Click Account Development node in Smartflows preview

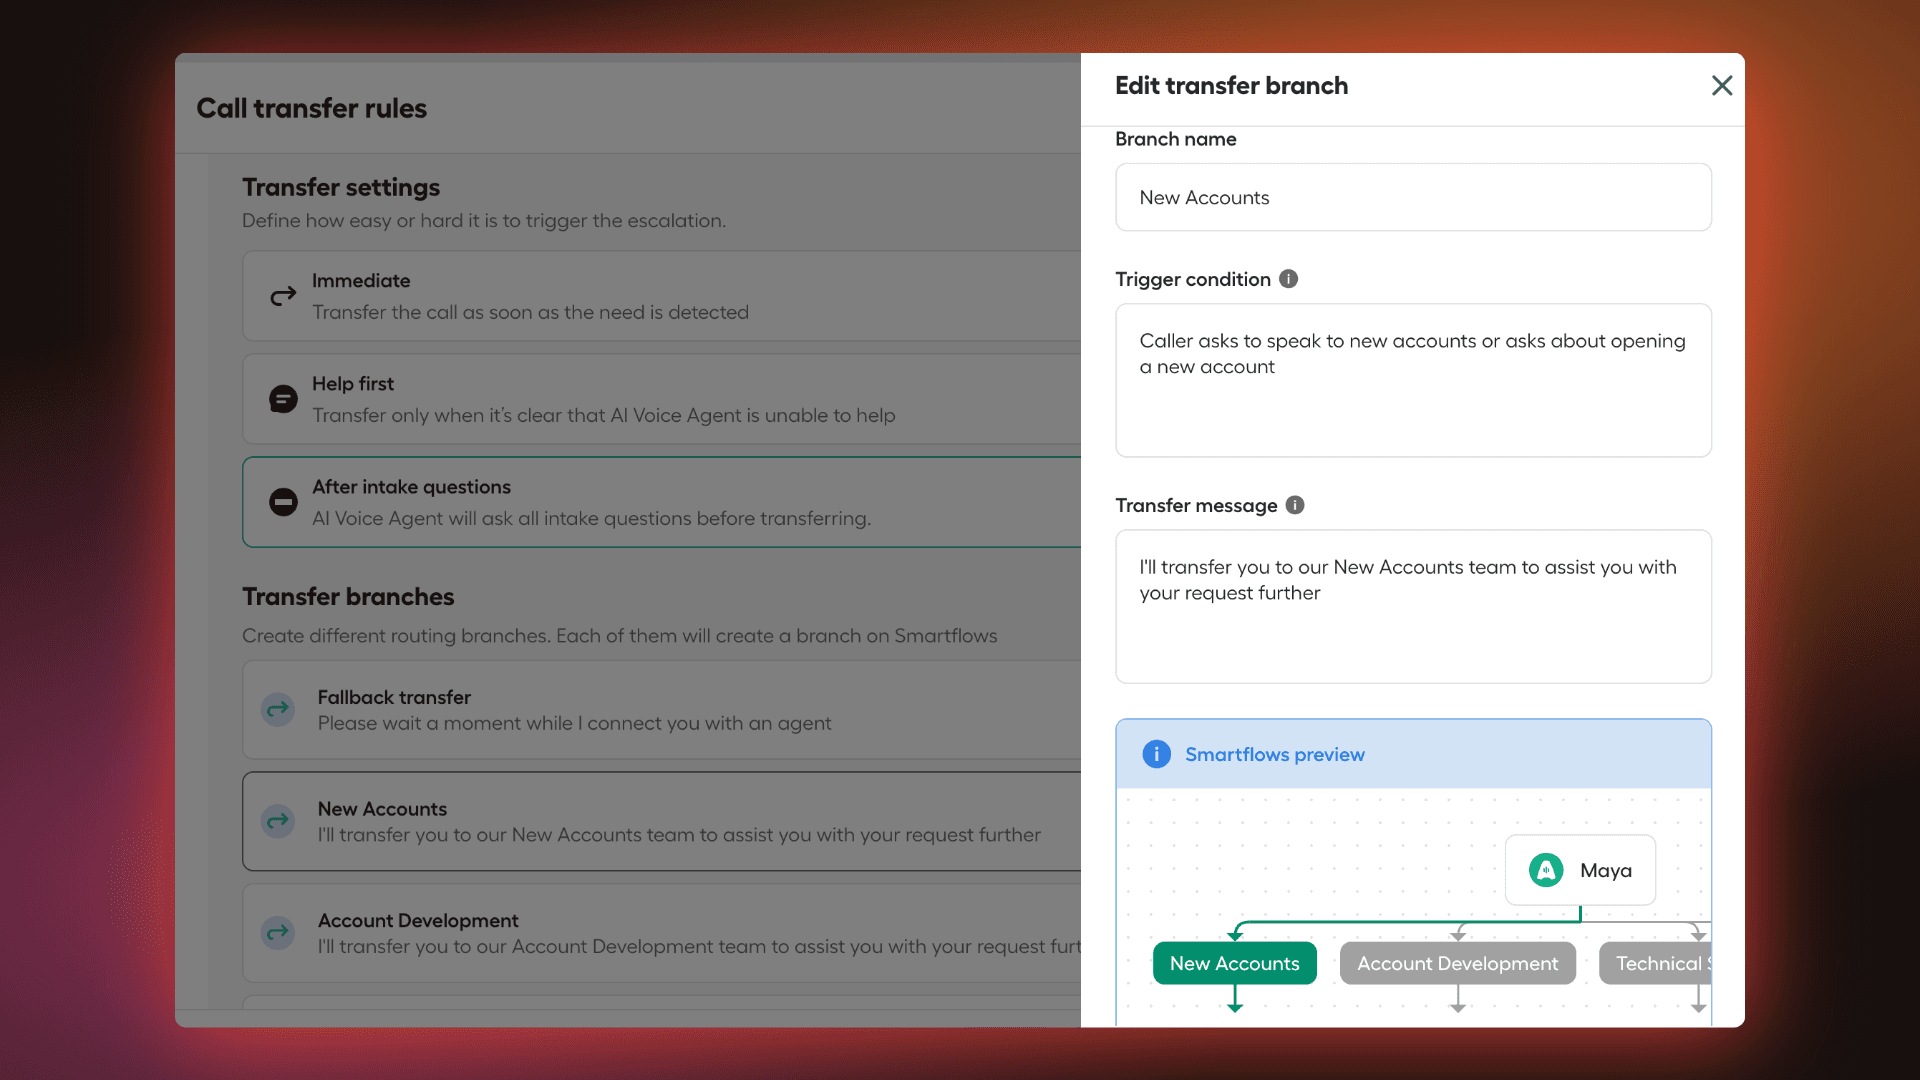pyautogui.click(x=1457, y=963)
